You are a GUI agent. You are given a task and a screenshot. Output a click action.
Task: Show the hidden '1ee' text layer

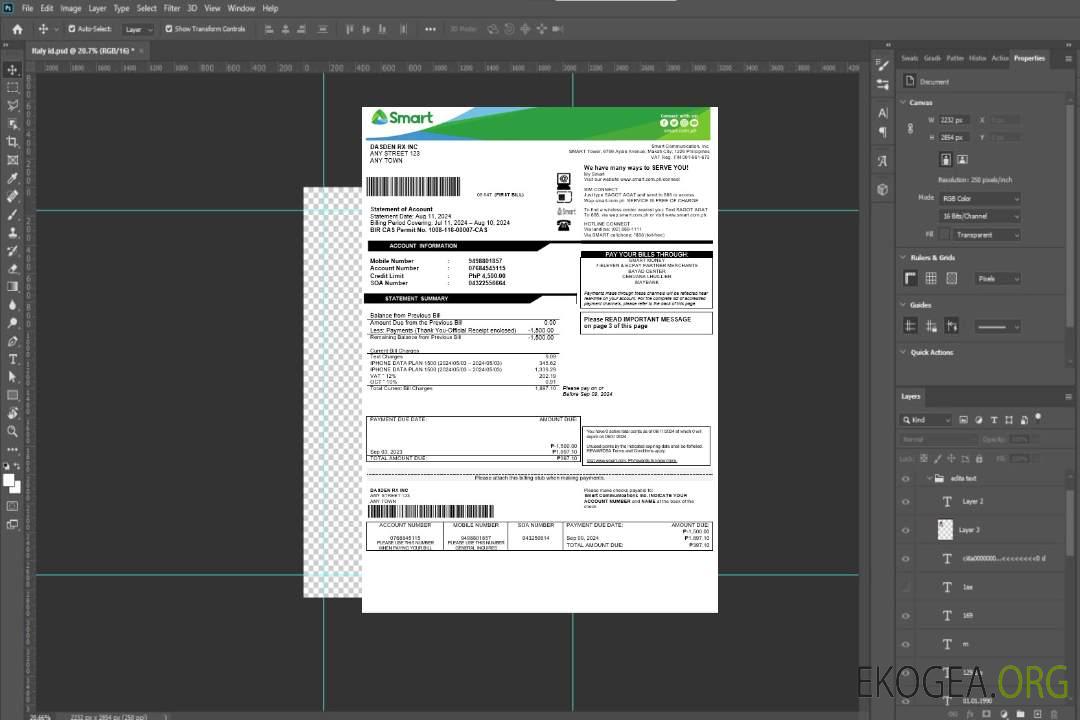906,587
